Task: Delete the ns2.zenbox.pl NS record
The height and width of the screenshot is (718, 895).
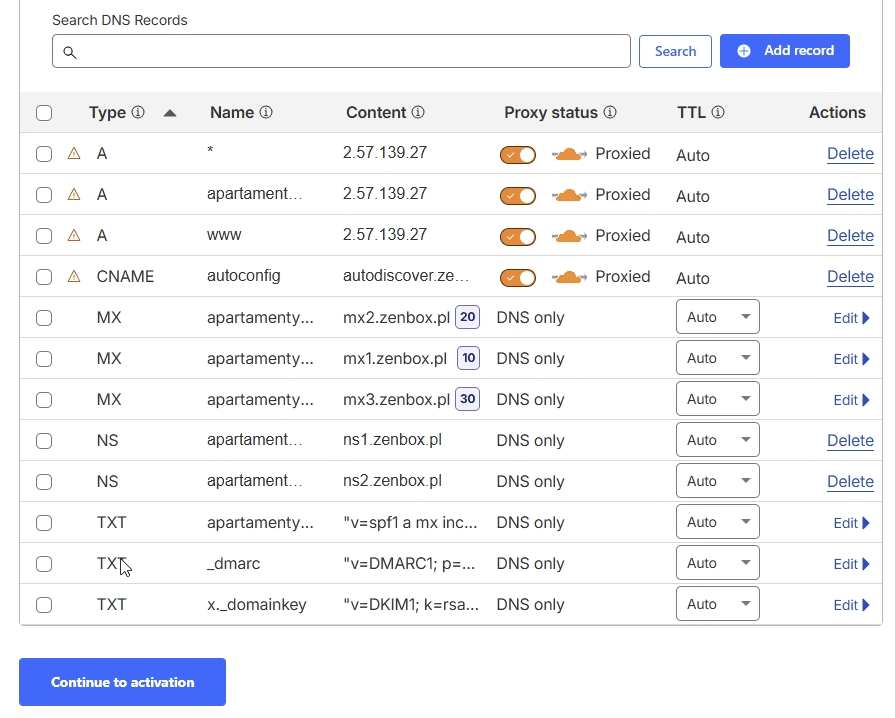Action: coord(850,482)
